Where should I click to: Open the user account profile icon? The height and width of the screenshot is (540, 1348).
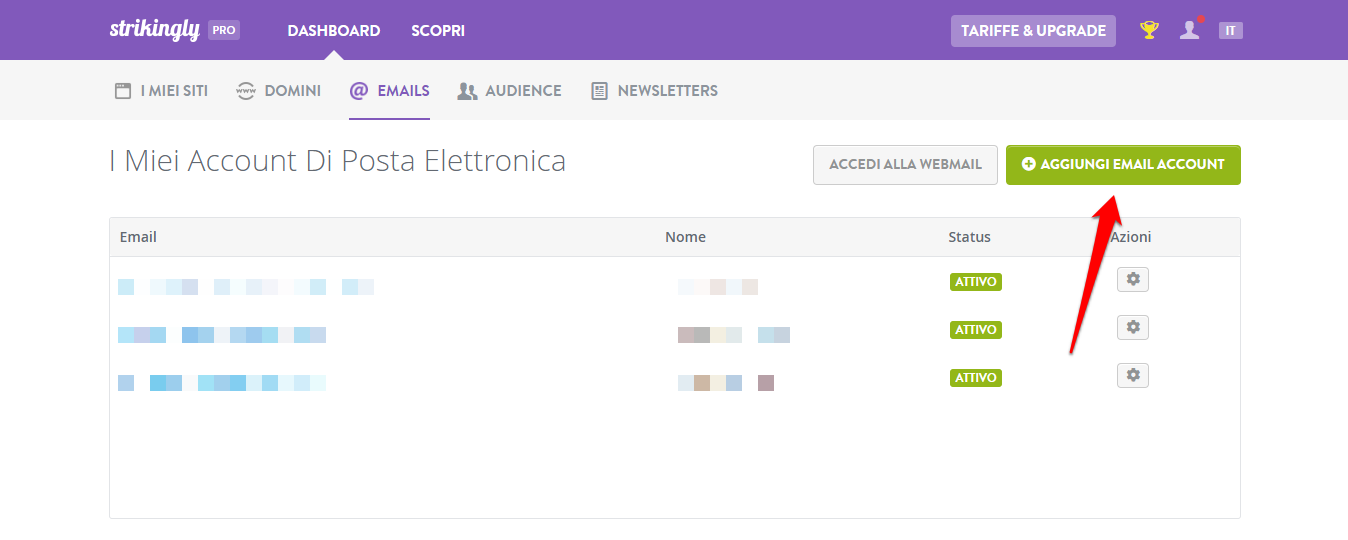1189,30
